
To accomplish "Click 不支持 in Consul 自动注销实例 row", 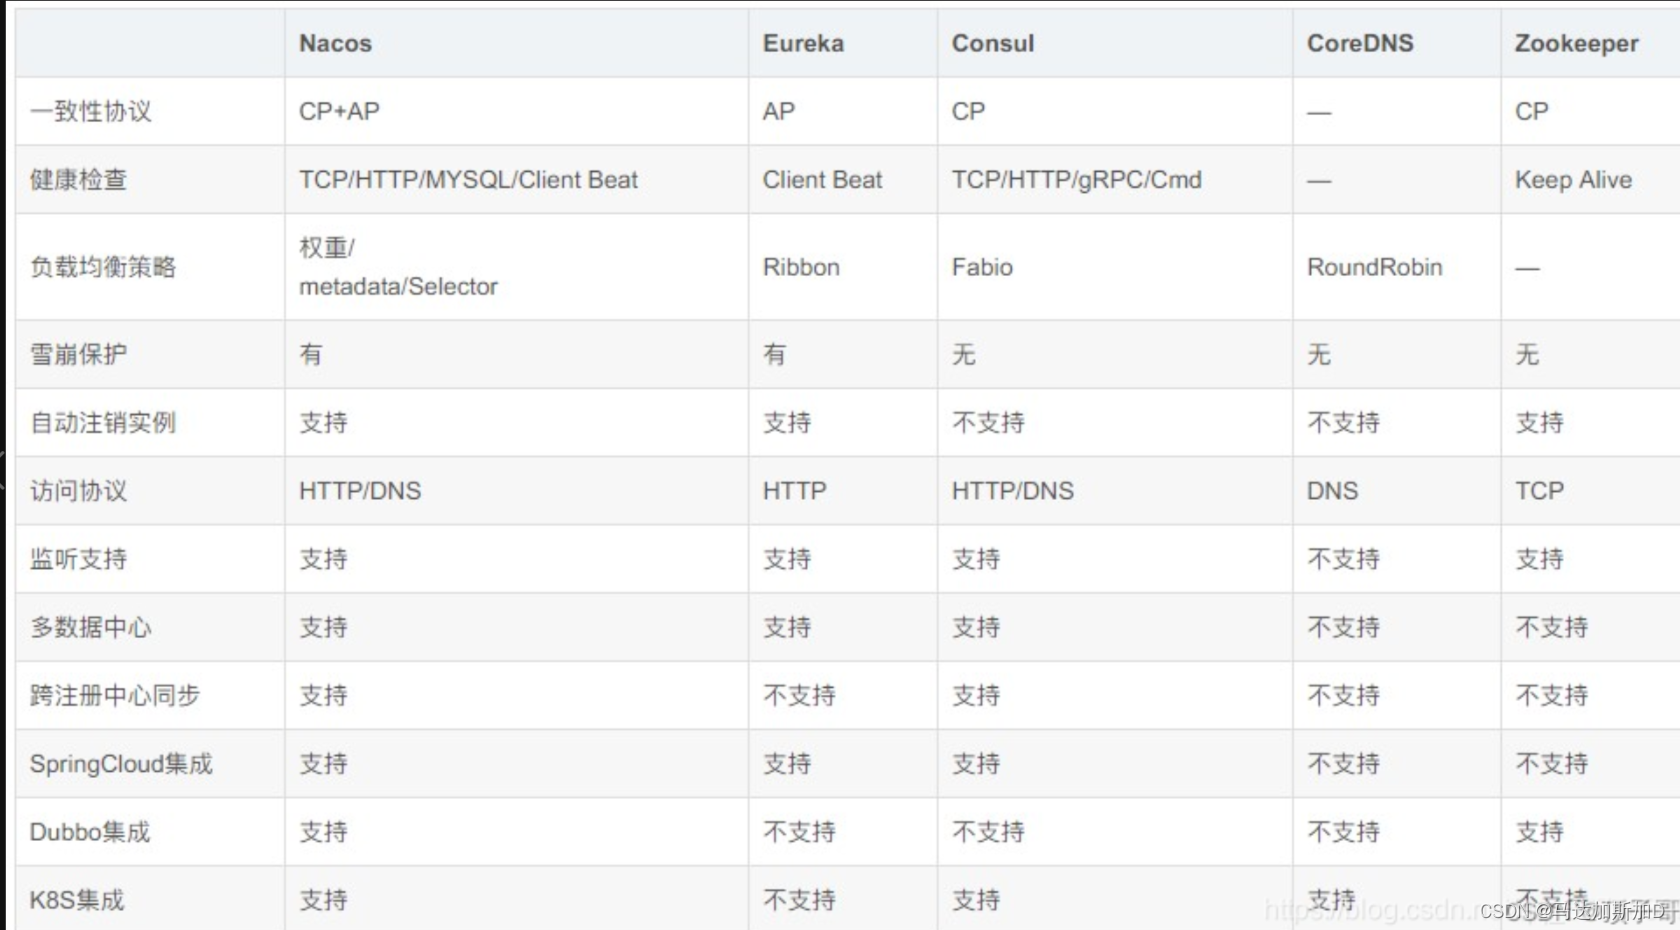I will [x=988, y=422].
